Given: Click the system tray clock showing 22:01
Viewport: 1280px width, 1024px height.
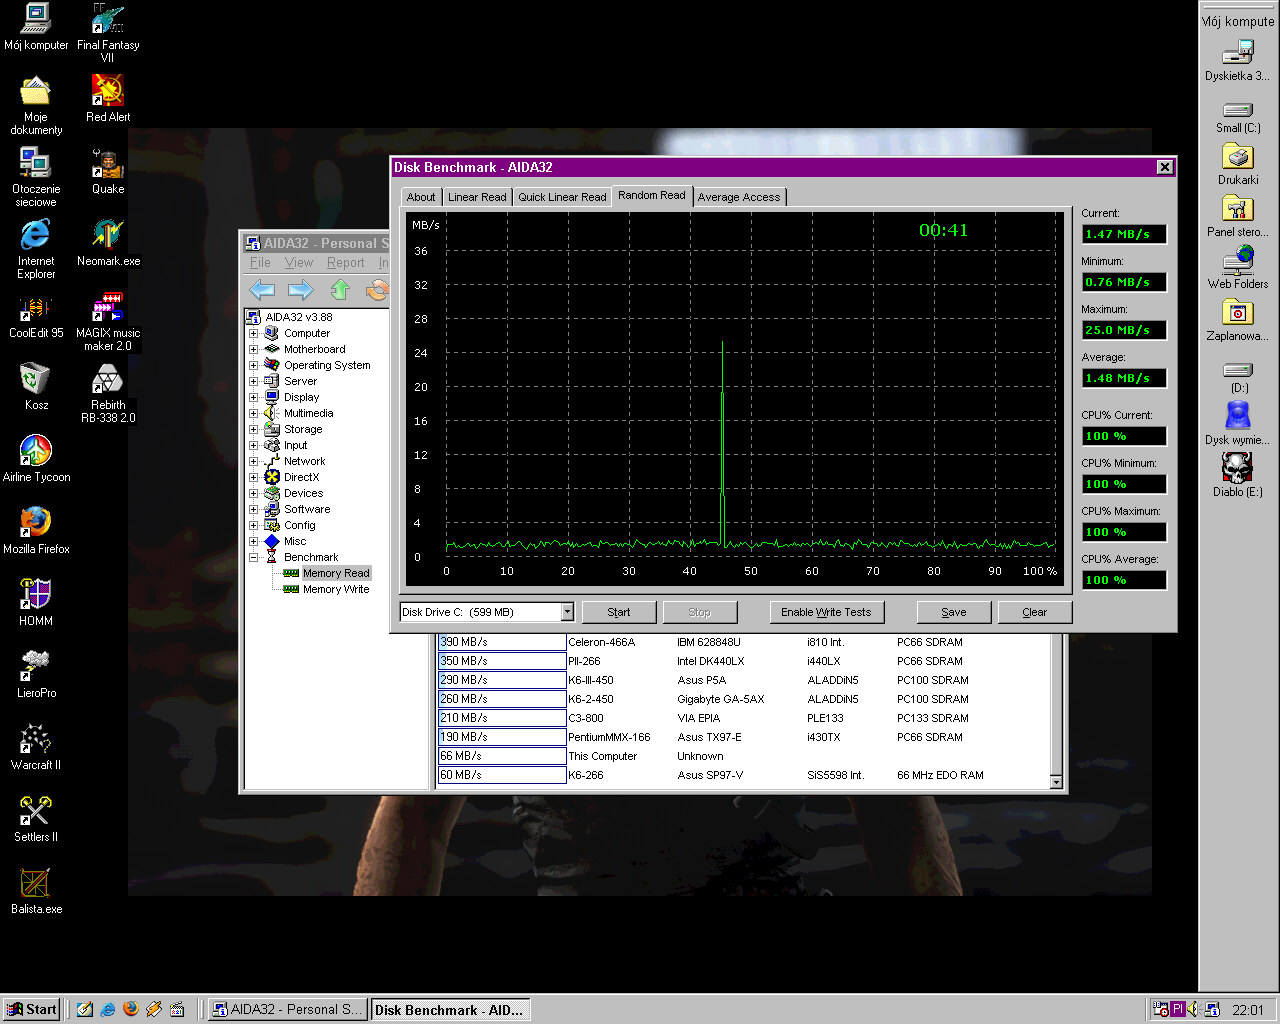Looking at the screenshot, I should [1248, 1010].
